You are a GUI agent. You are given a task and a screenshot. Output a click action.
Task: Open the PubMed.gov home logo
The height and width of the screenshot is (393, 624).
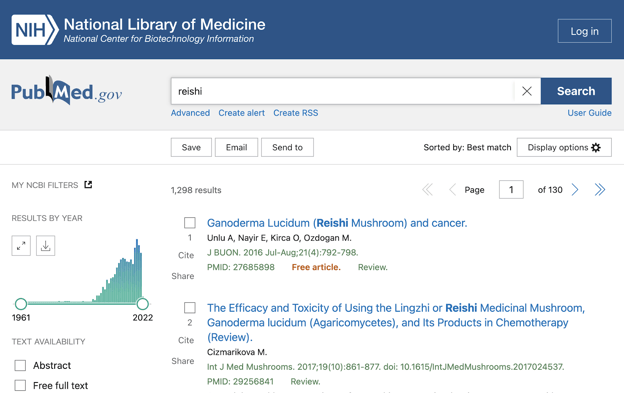tap(66, 91)
